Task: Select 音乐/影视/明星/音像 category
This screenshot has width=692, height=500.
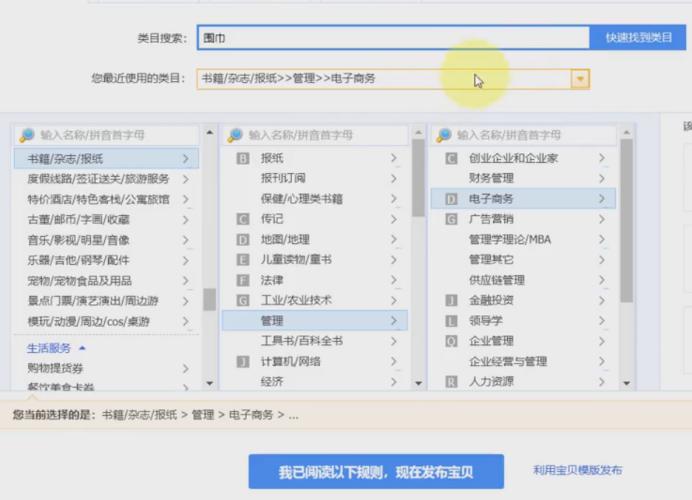Action: point(106,240)
